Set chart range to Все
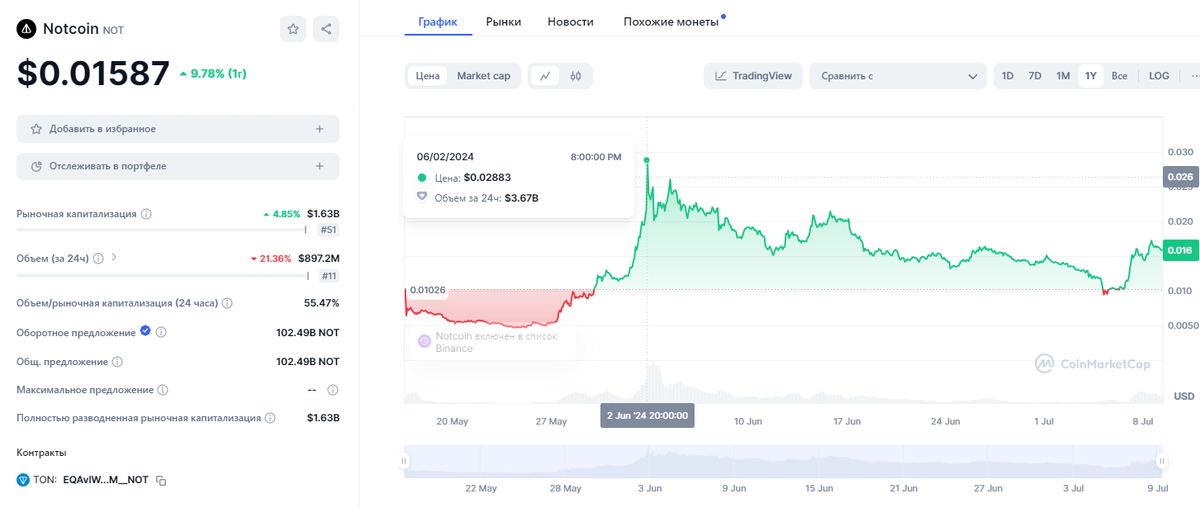Image resolution: width=1200 pixels, height=508 pixels. click(x=1120, y=76)
